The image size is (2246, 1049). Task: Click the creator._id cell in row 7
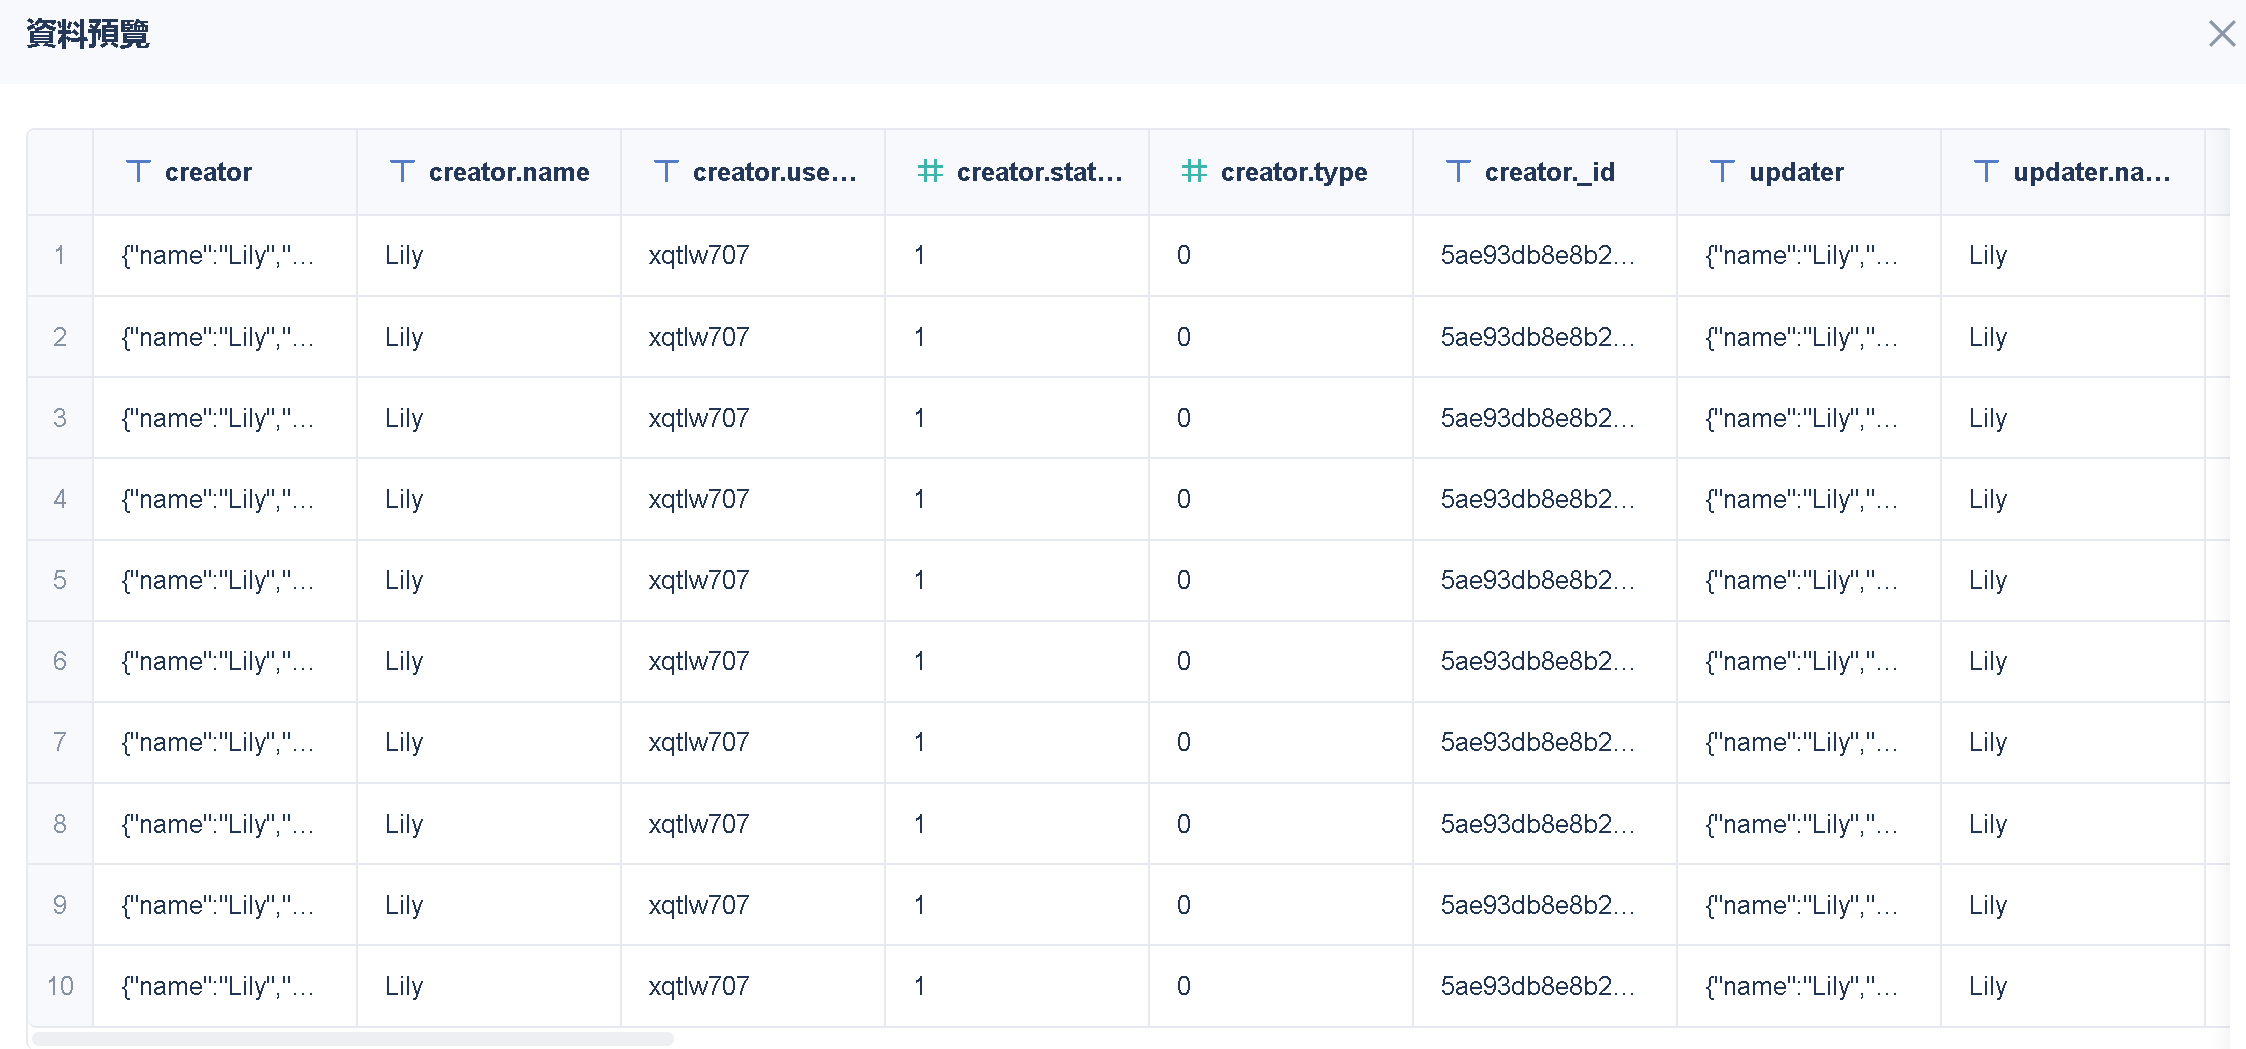point(1537,743)
